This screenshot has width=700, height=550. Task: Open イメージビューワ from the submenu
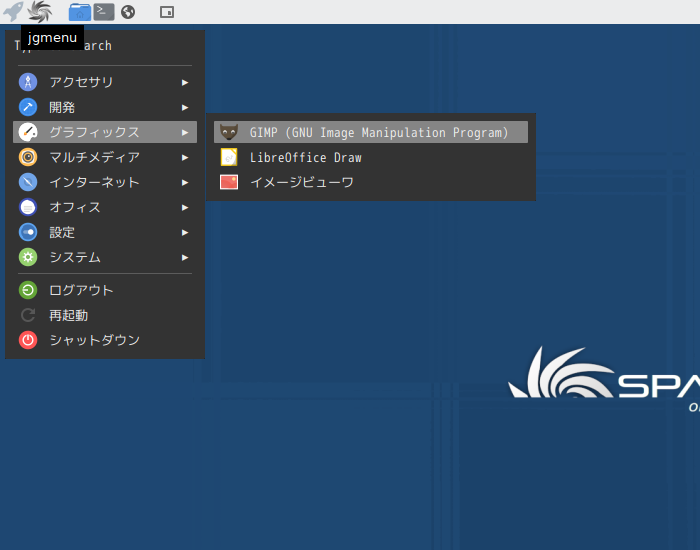tap(371, 182)
